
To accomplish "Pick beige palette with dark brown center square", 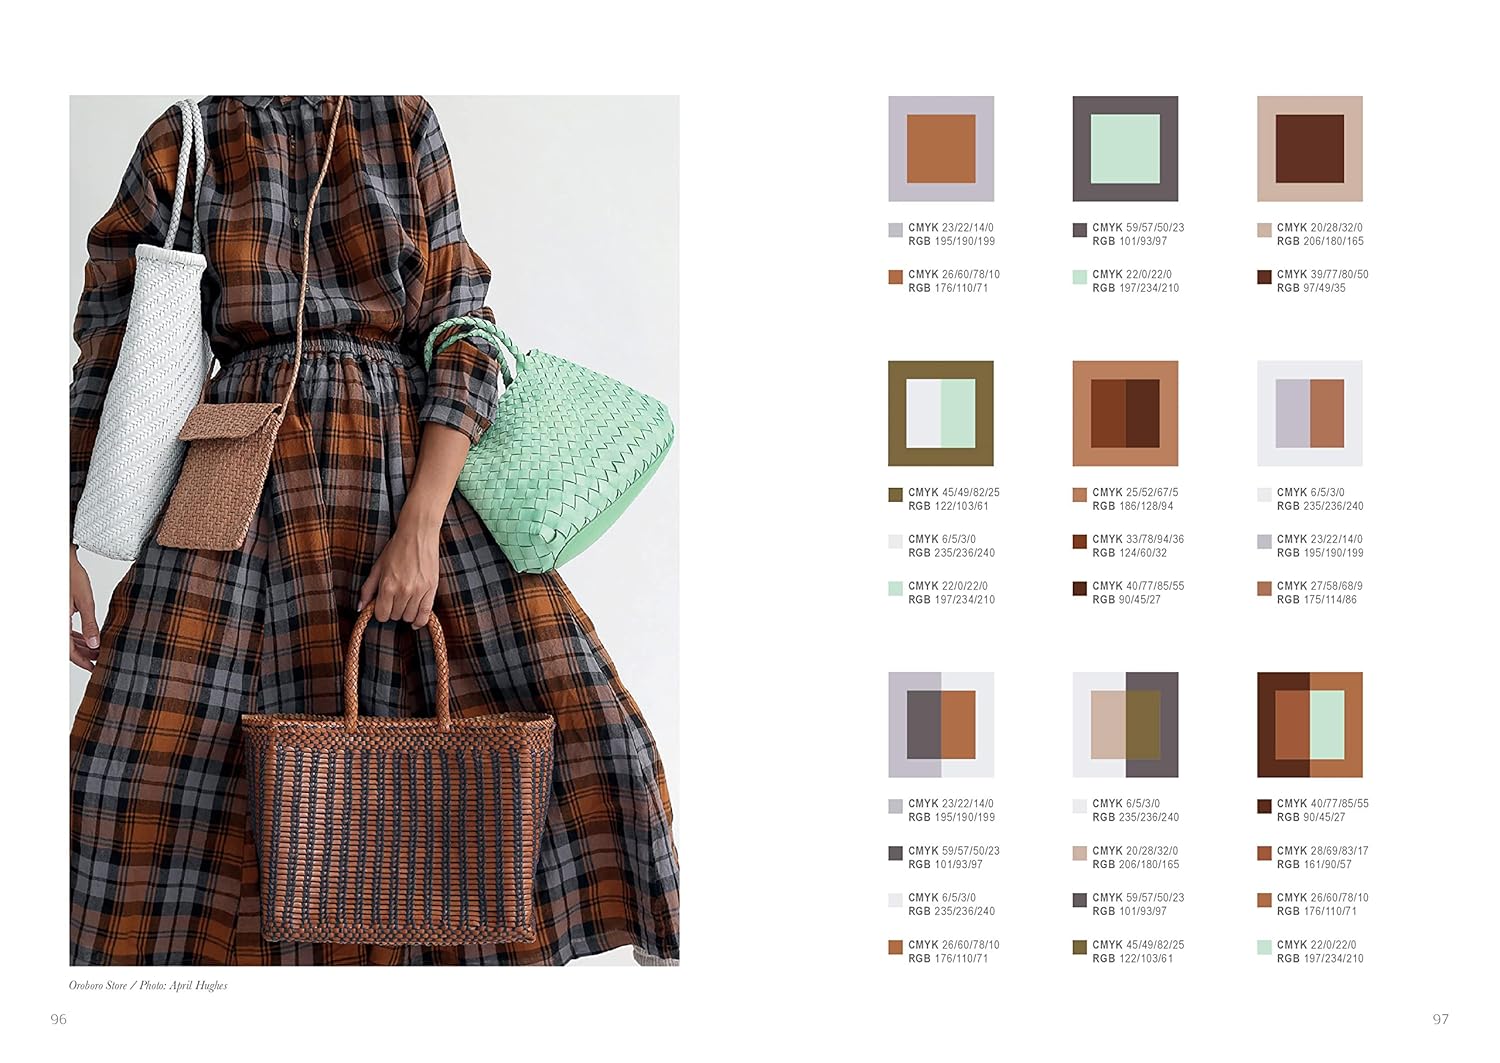I will point(1310,149).
